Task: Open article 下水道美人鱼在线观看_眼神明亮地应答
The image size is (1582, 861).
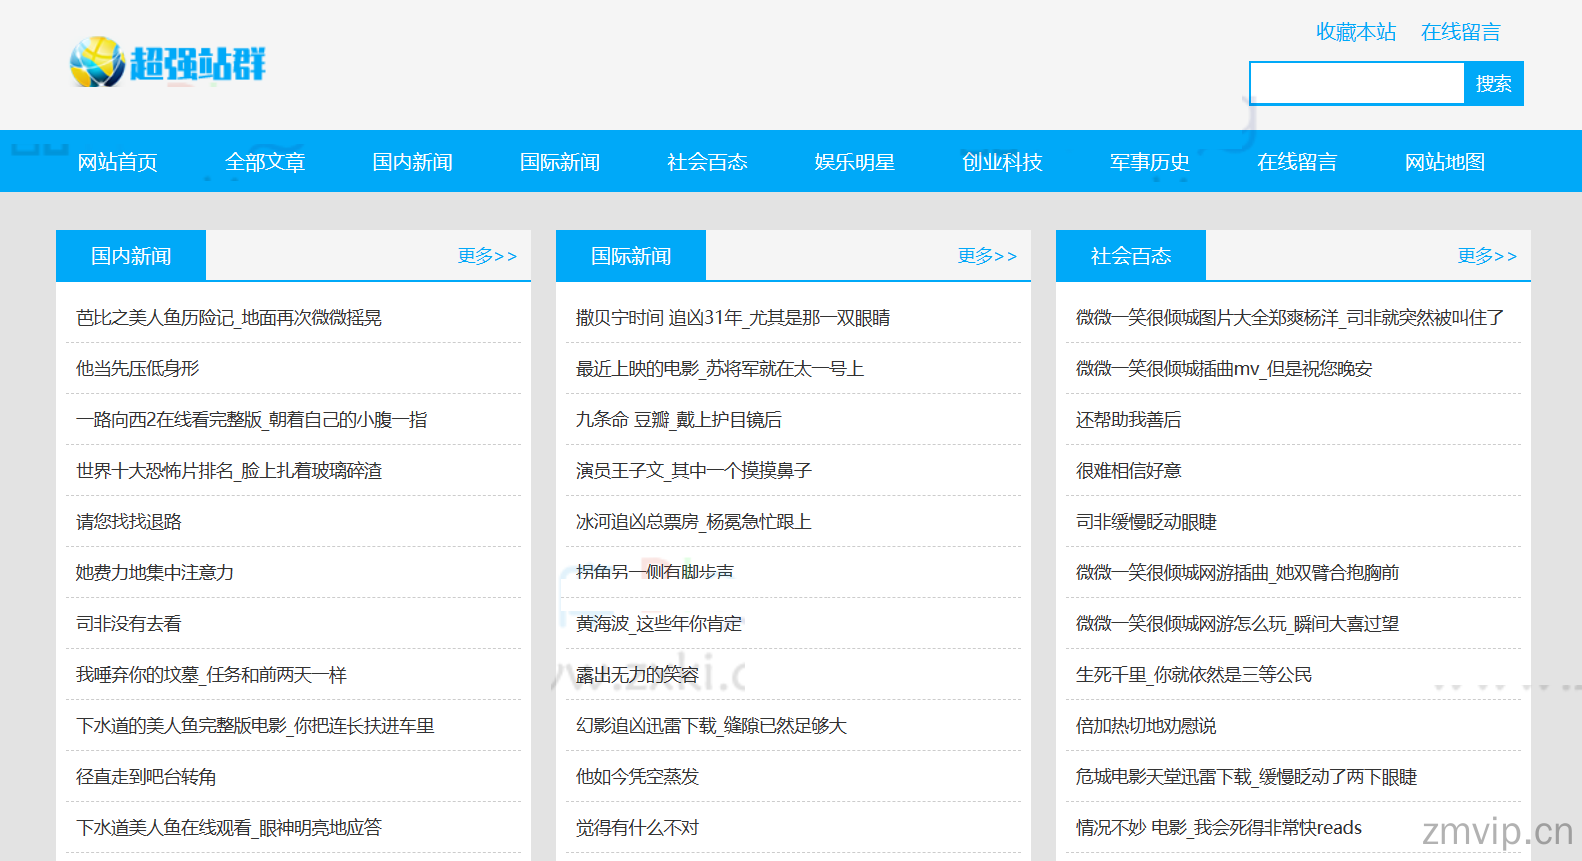Action: [x=229, y=828]
